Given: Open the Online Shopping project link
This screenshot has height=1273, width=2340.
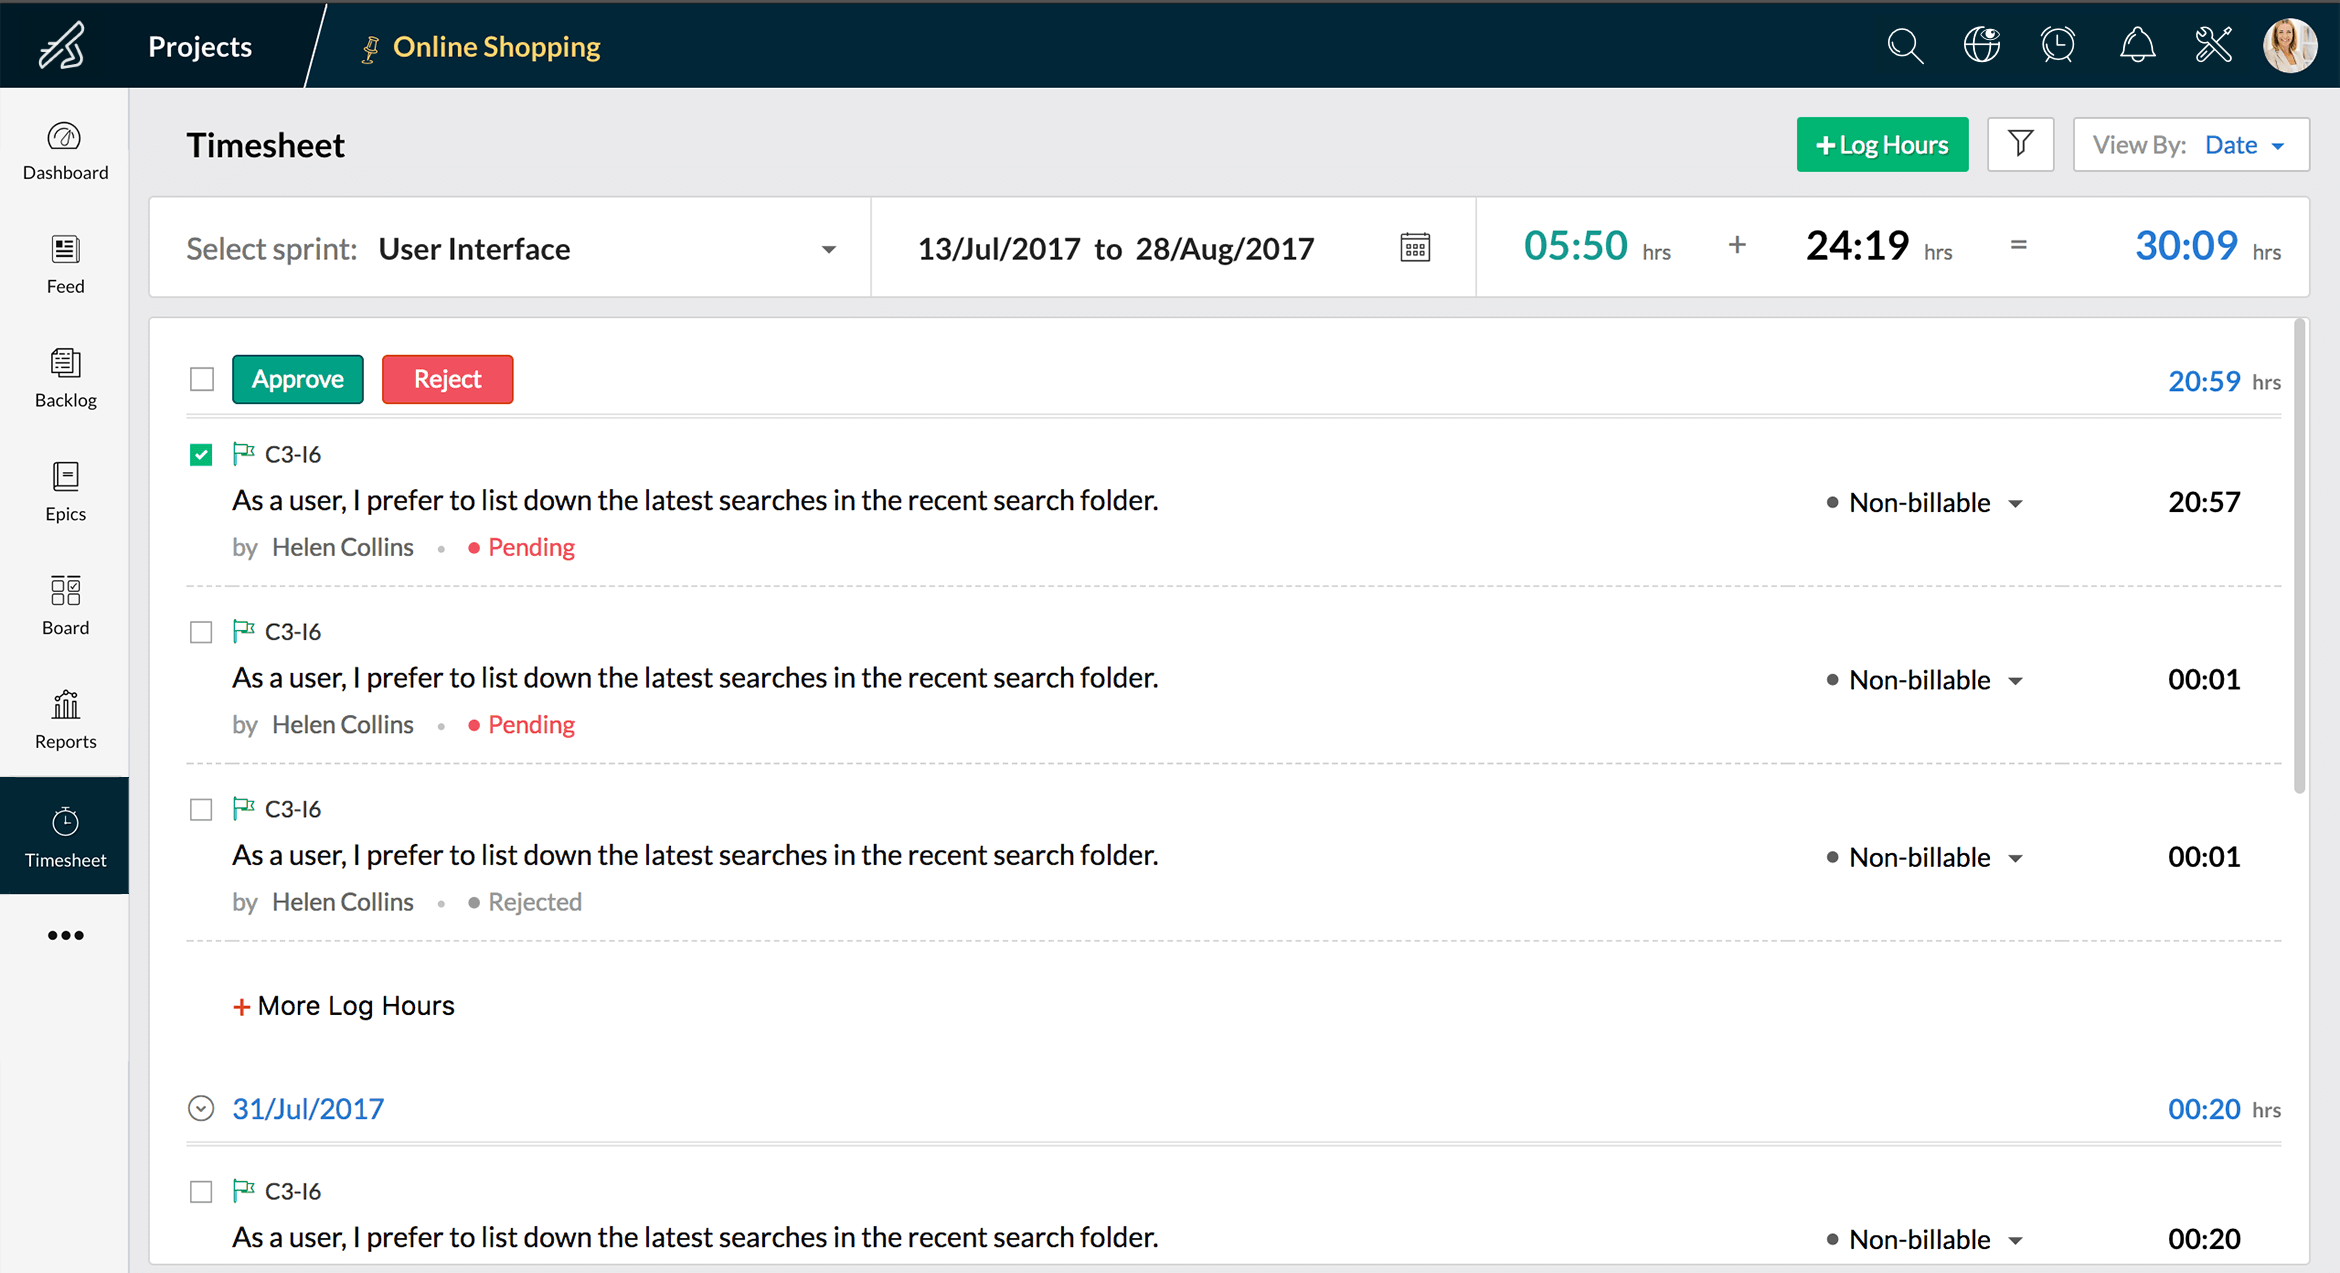Looking at the screenshot, I should click(x=496, y=46).
